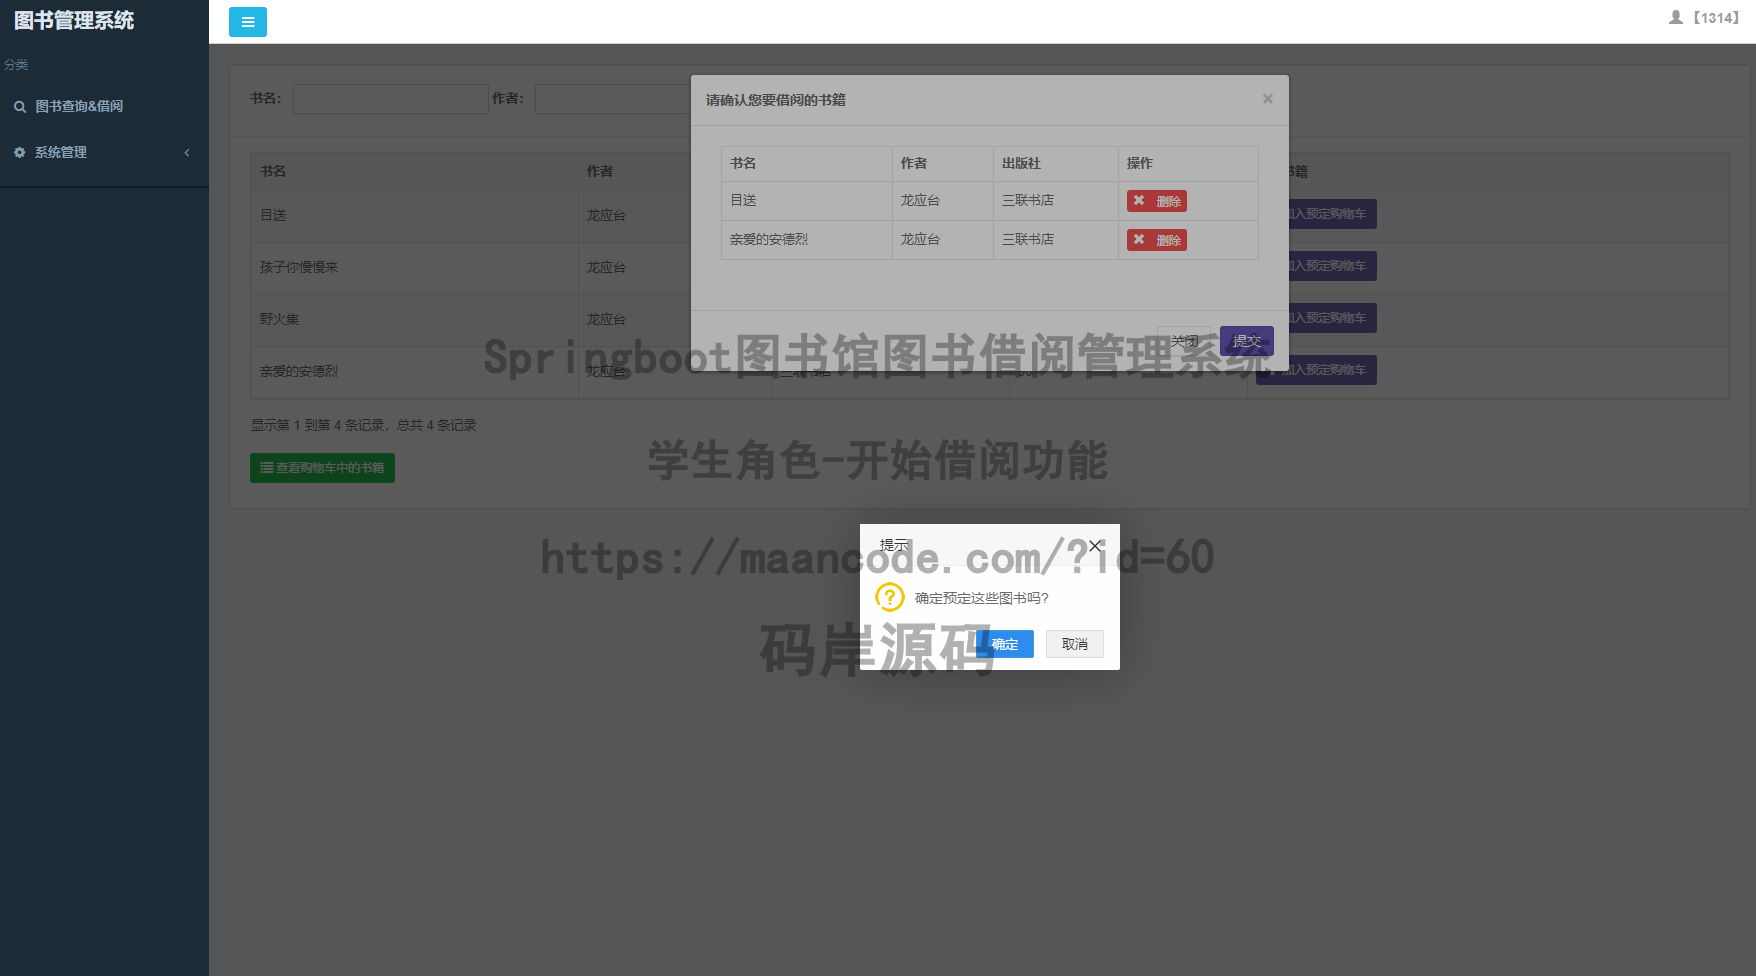Confirm reservation with 确定 button
This screenshot has height=976, width=1756.
tap(1005, 644)
